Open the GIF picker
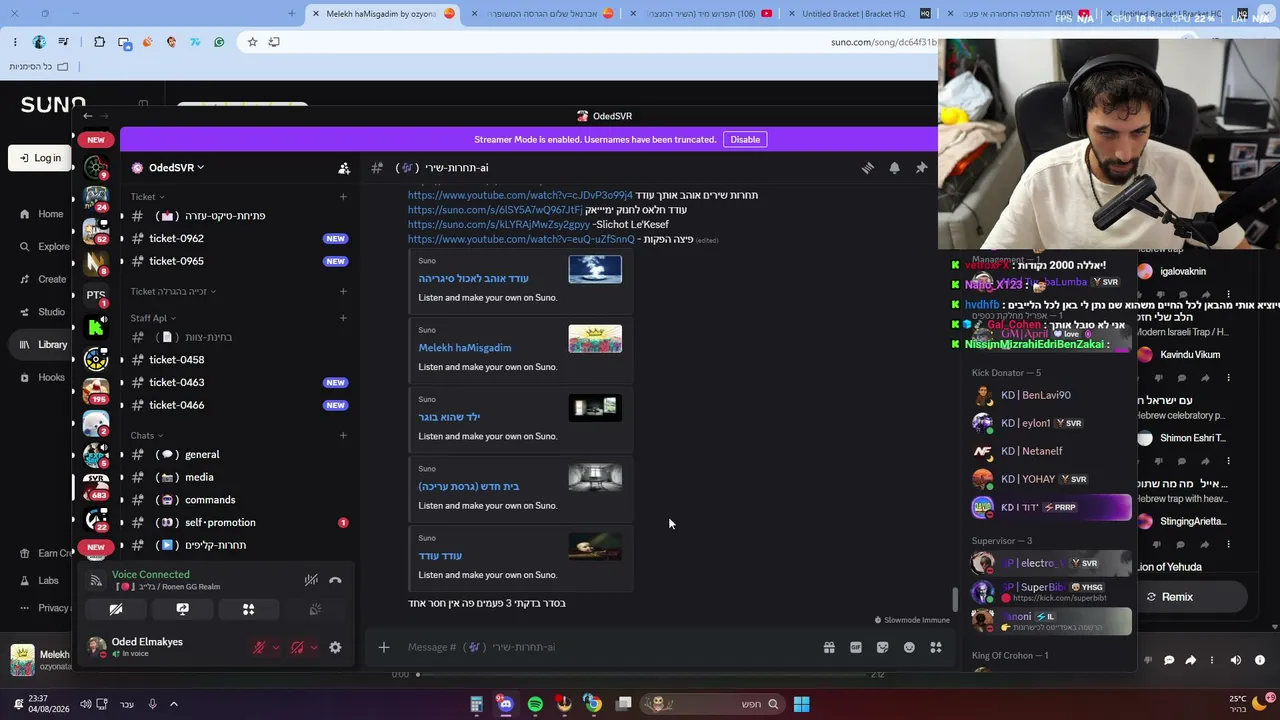The height and width of the screenshot is (720, 1280). click(x=856, y=648)
